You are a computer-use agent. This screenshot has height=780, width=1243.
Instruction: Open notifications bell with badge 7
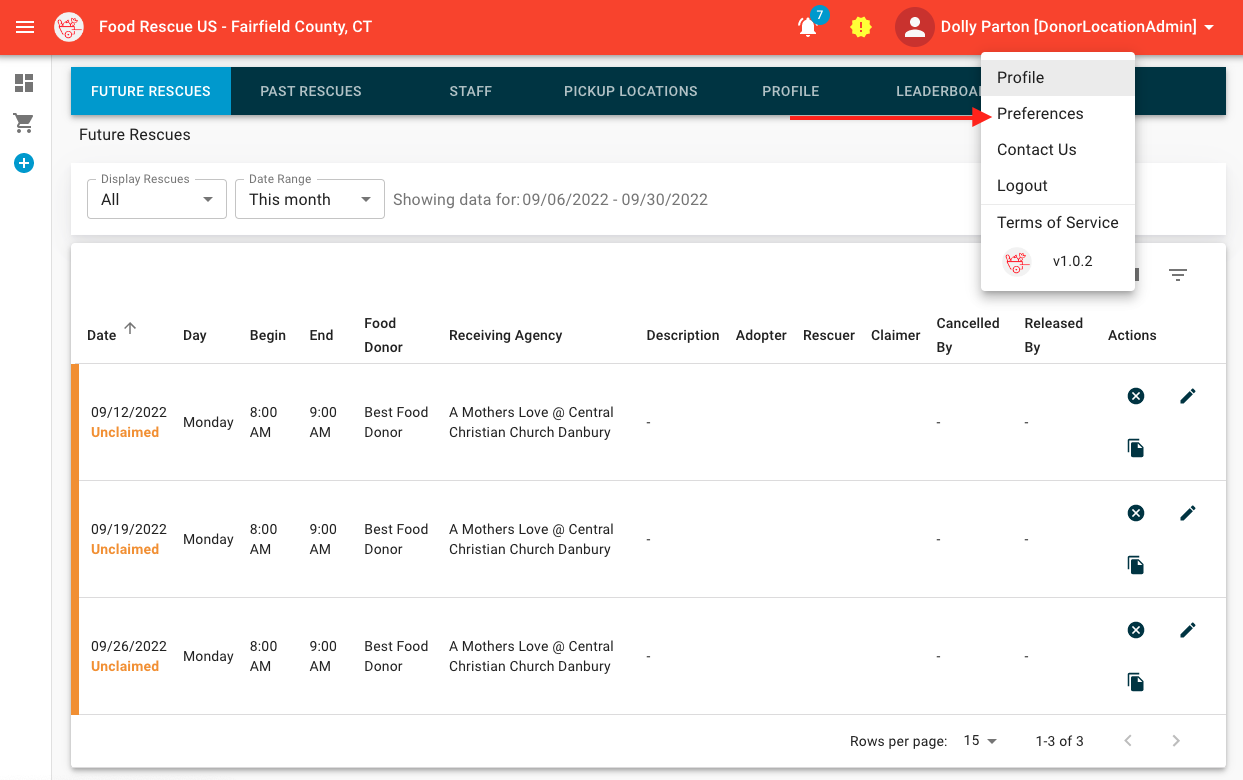pos(808,27)
